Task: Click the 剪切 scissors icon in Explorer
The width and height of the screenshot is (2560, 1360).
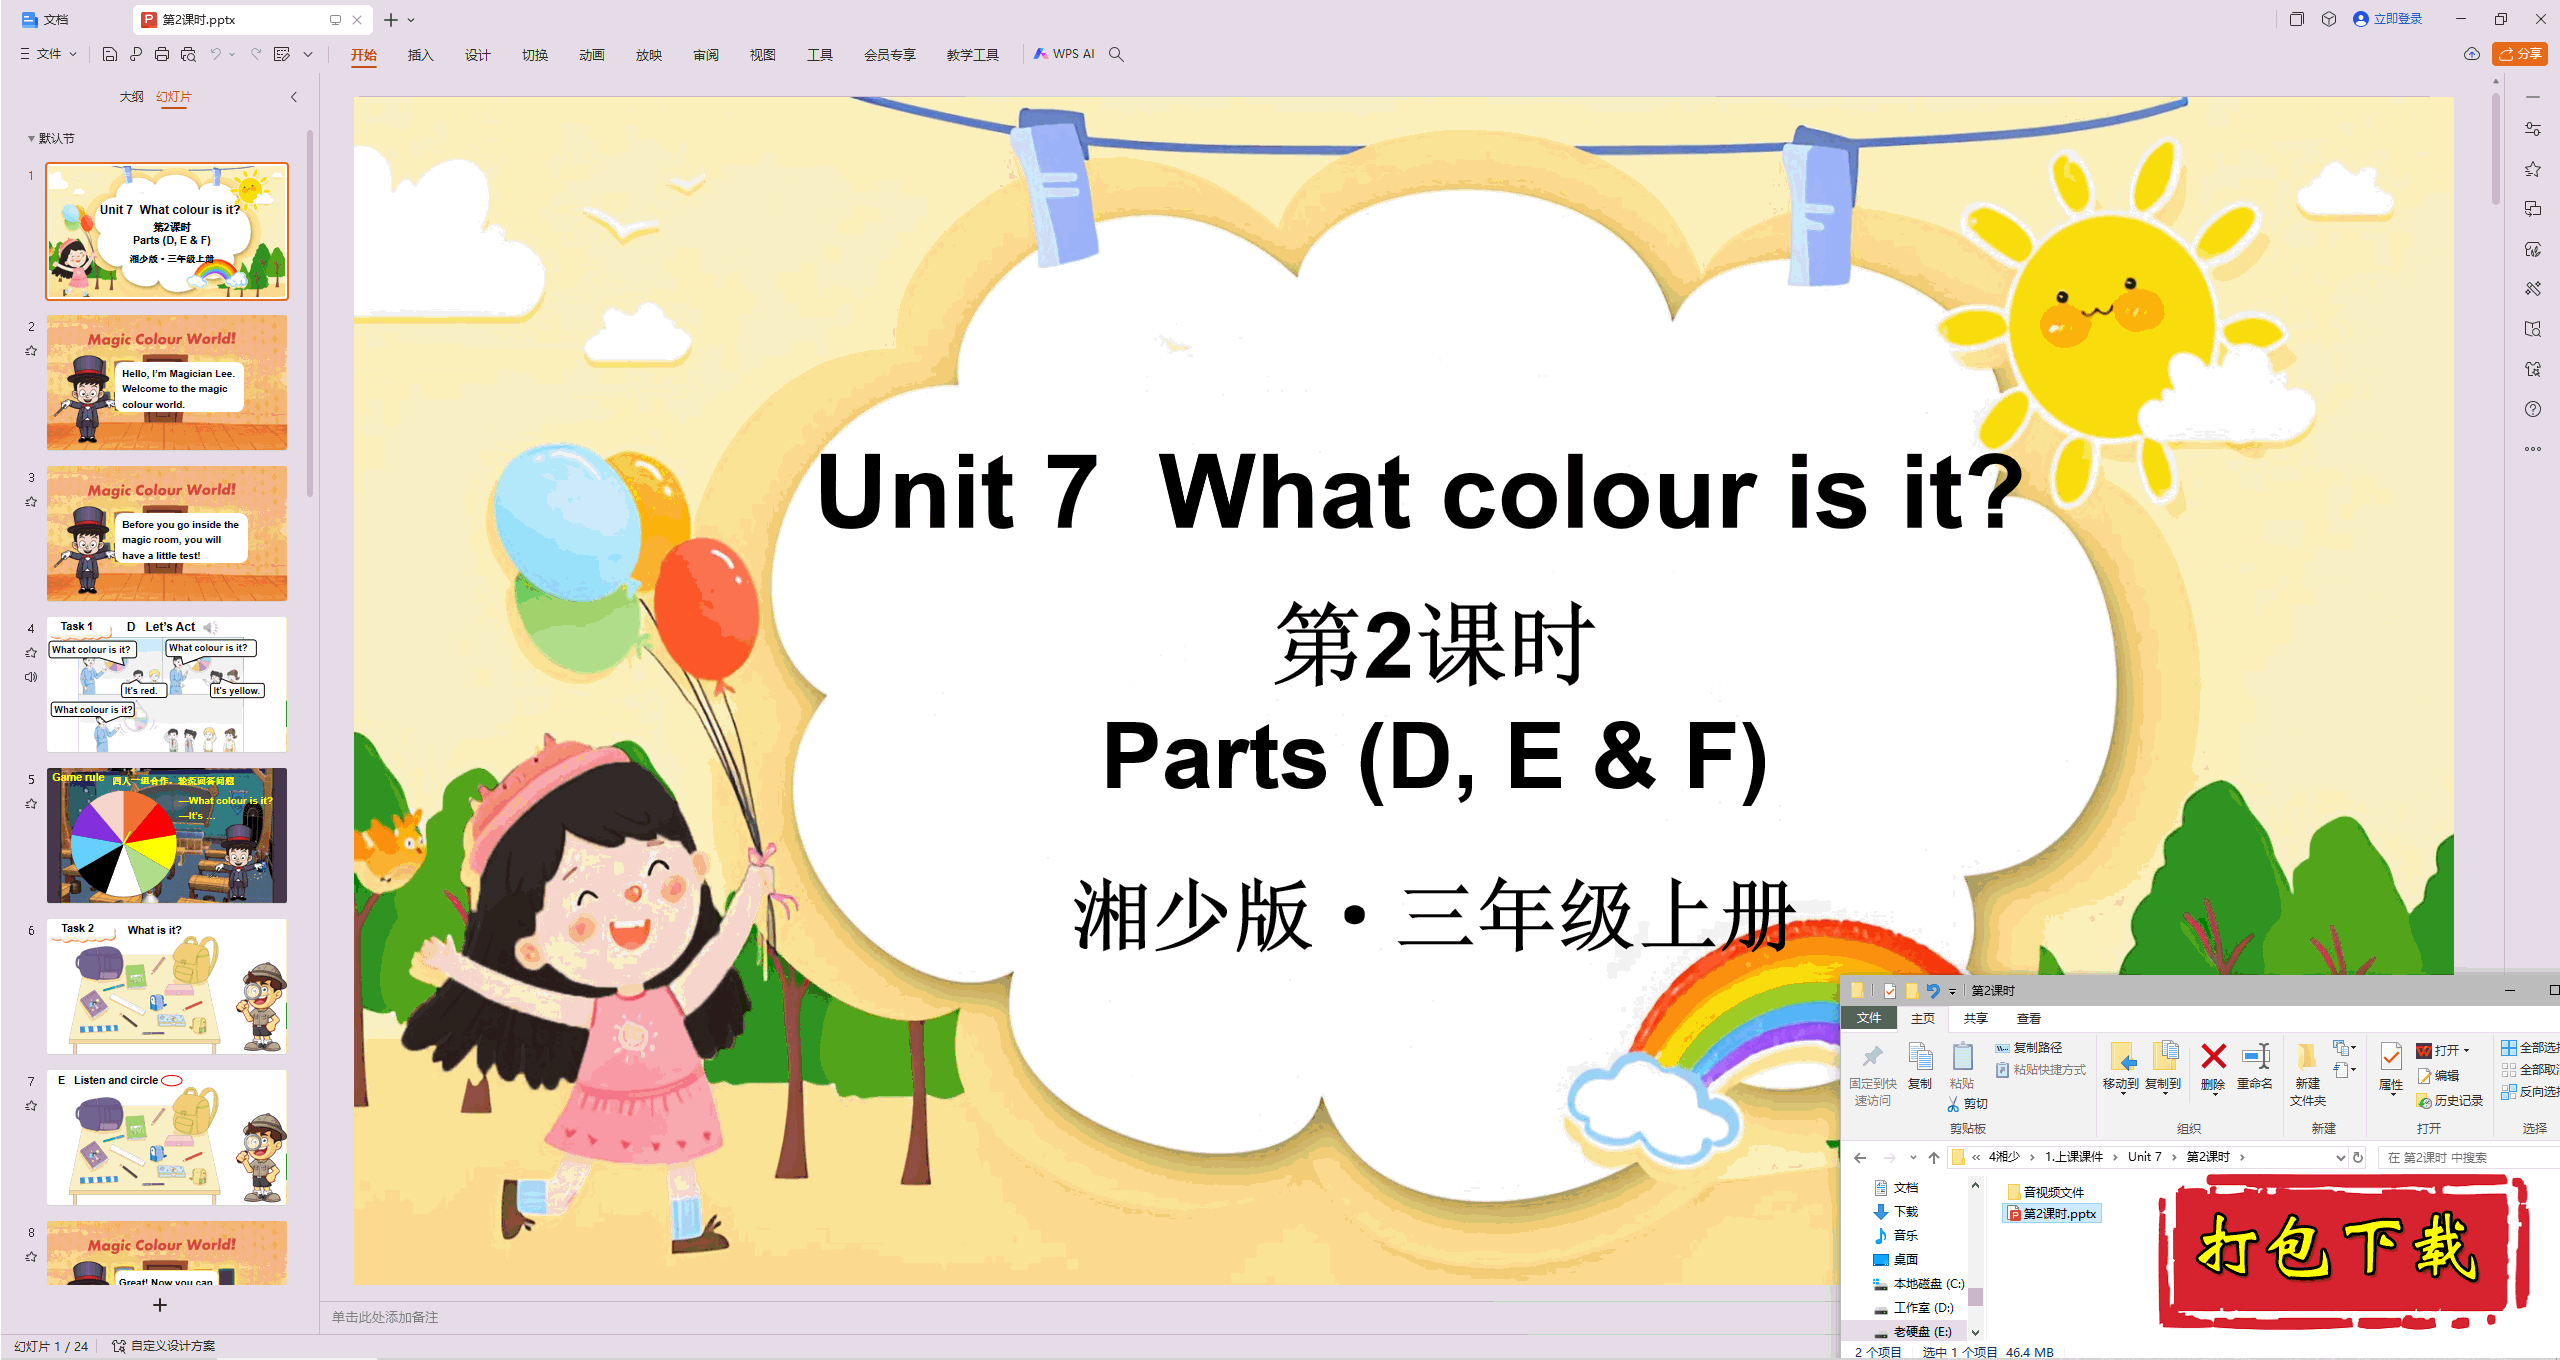Action: click(1954, 1104)
